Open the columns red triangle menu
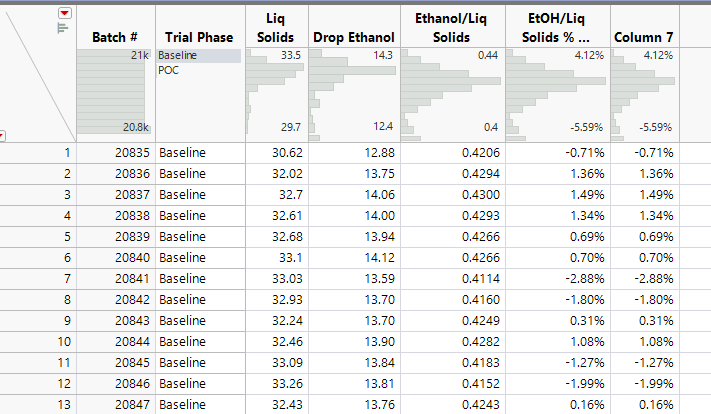Screen dimensions: 711x414 (x=66, y=12)
